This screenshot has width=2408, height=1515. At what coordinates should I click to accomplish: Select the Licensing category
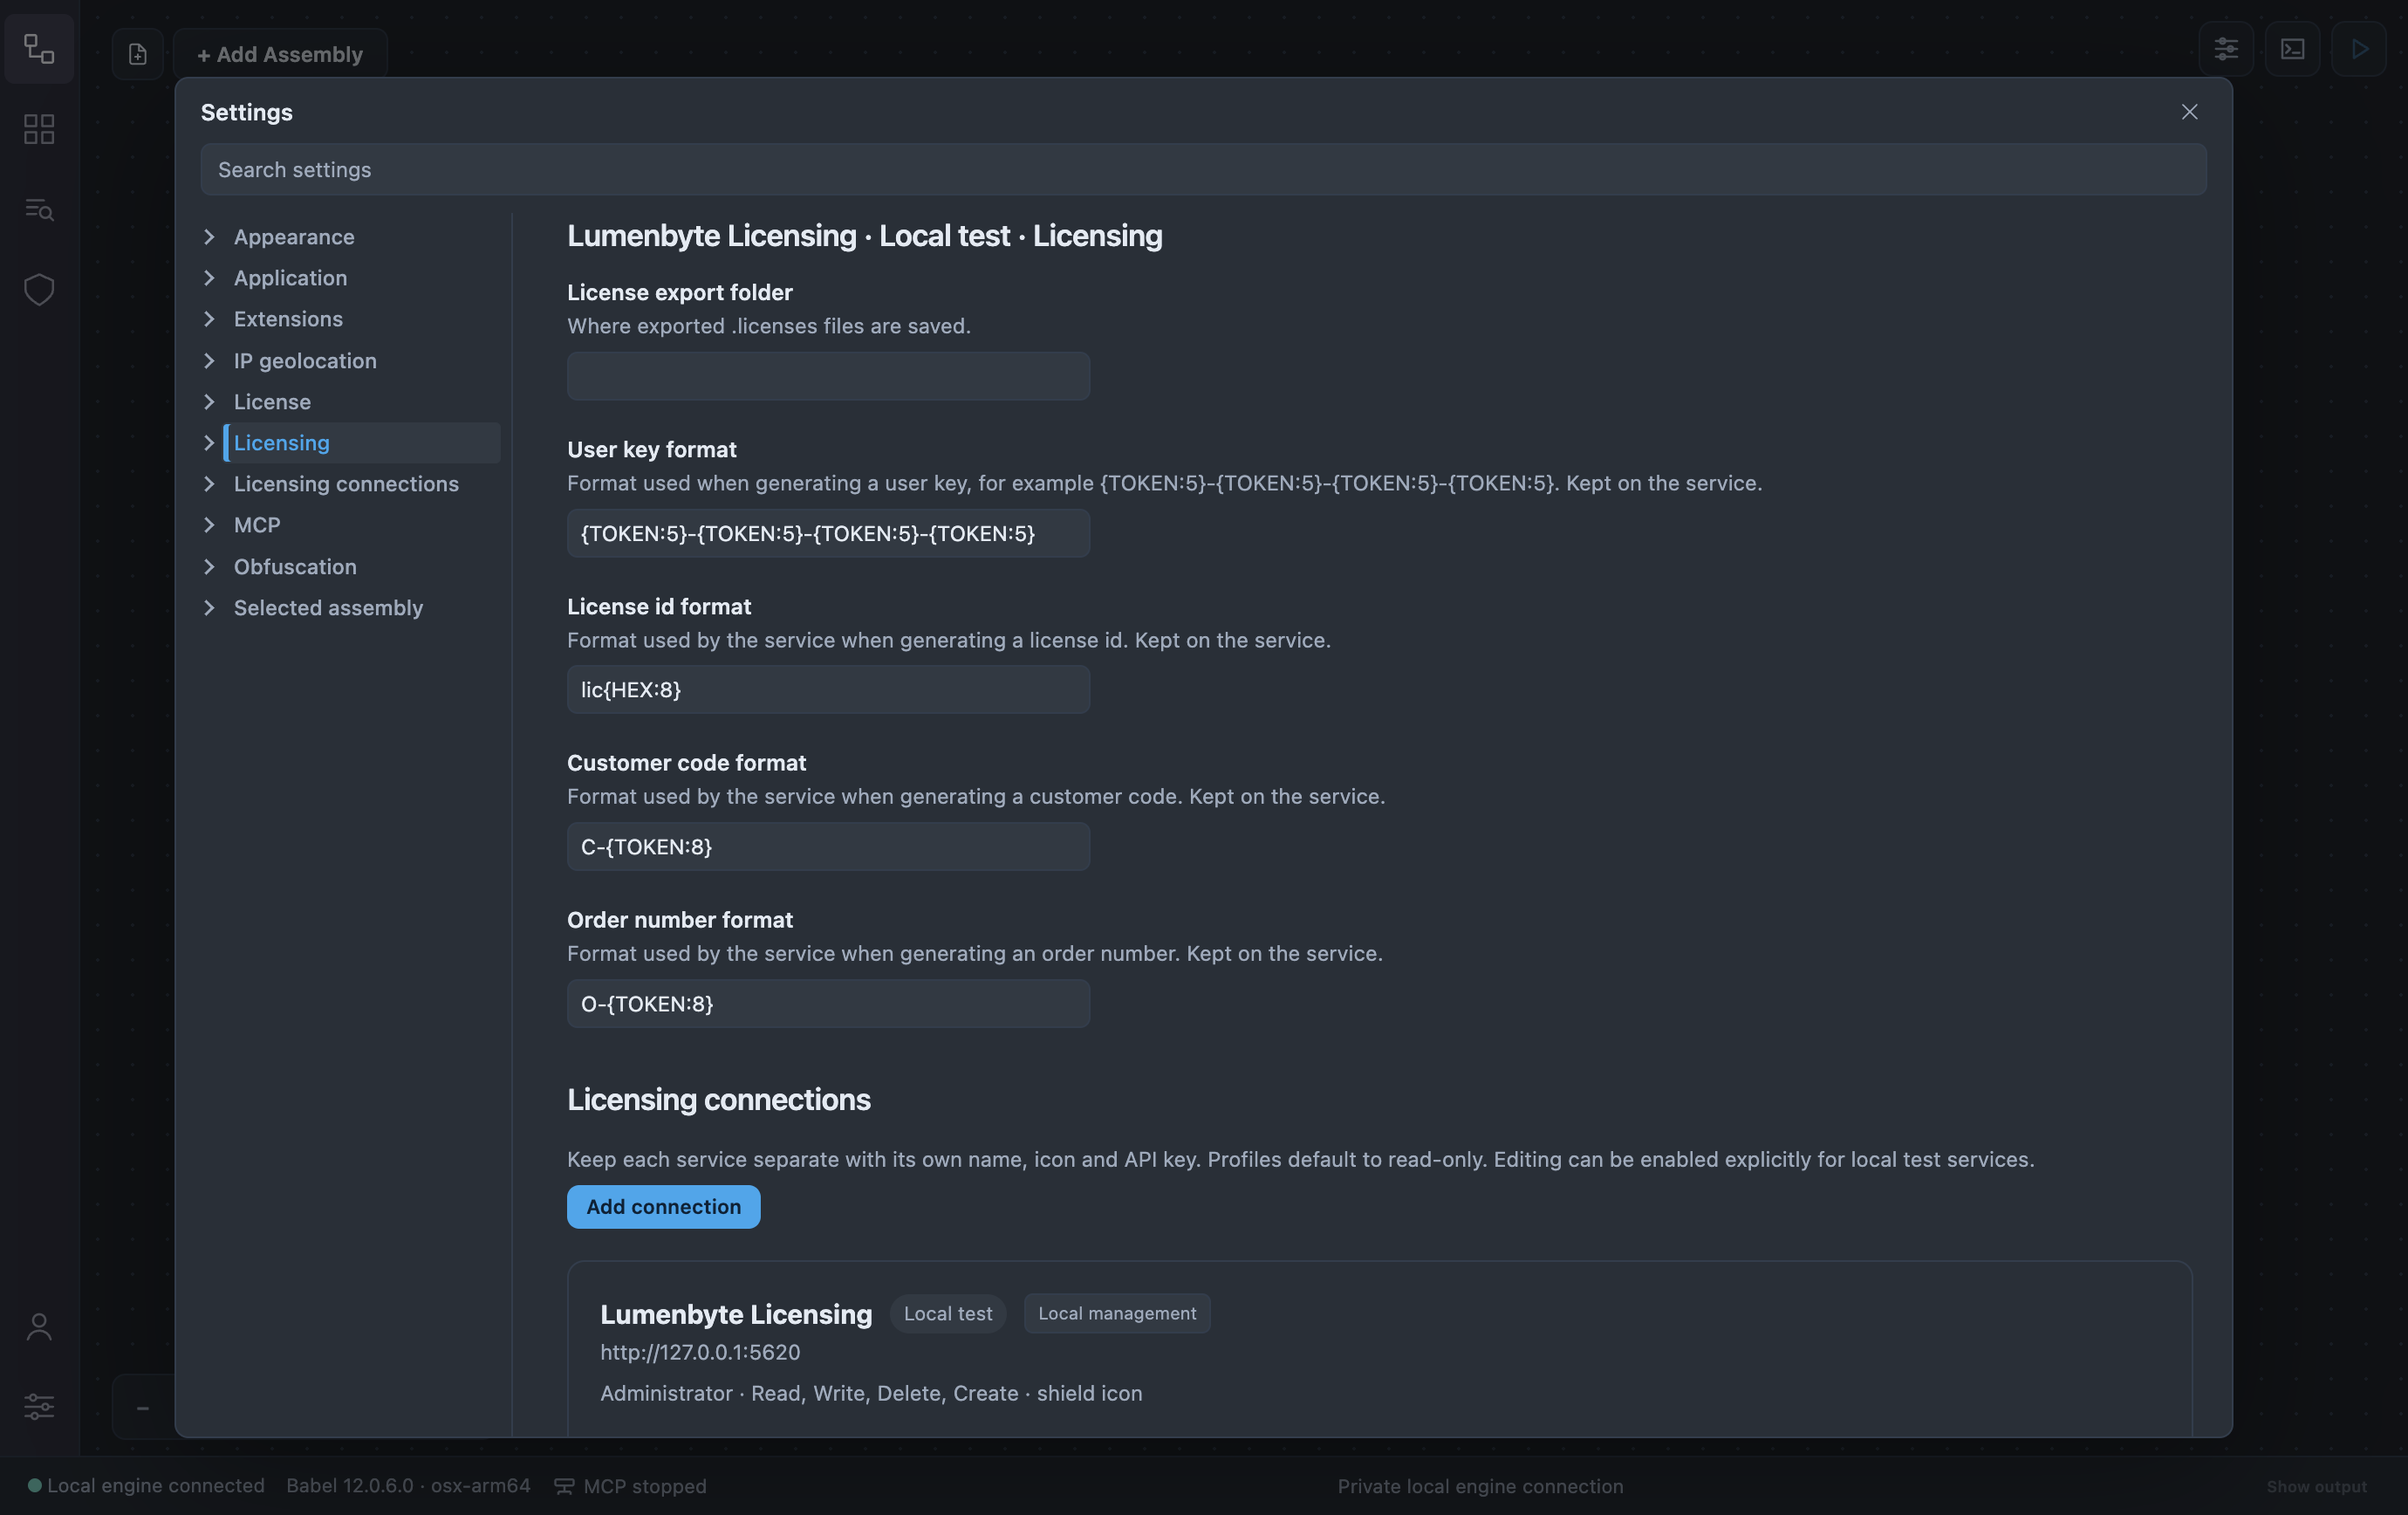pos(362,443)
